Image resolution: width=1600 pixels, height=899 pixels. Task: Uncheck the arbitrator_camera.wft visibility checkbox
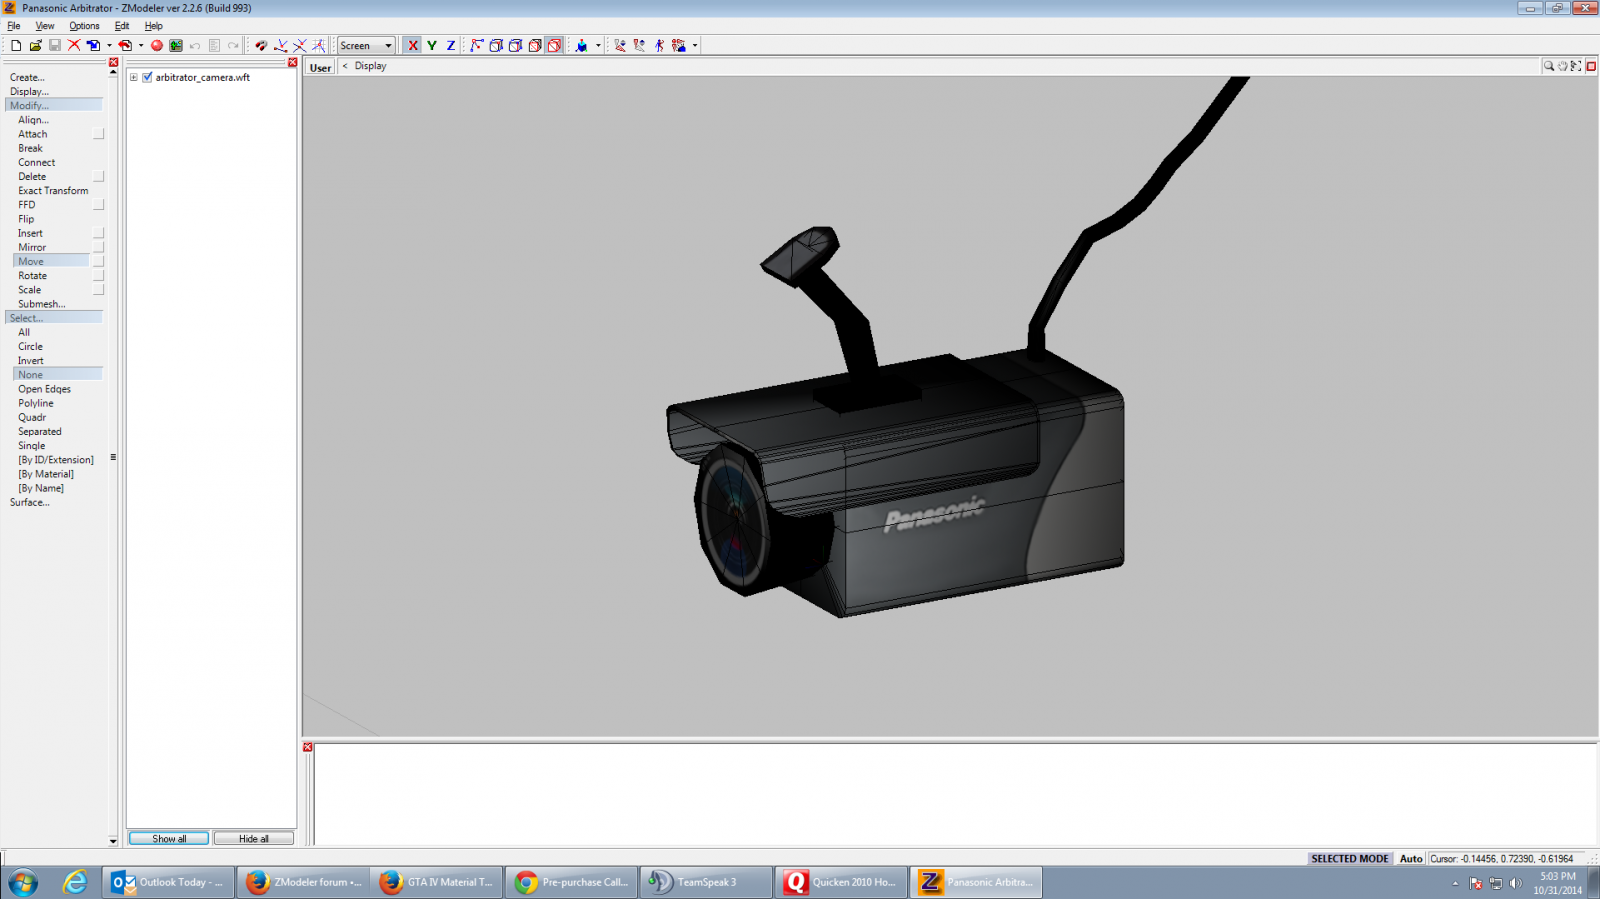click(147, 77)
